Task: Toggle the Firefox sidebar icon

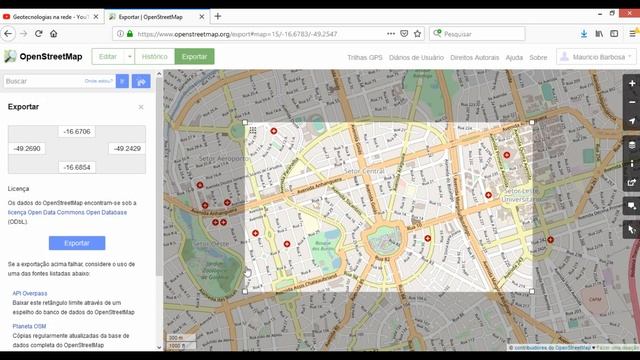Action: pos(614,34)
